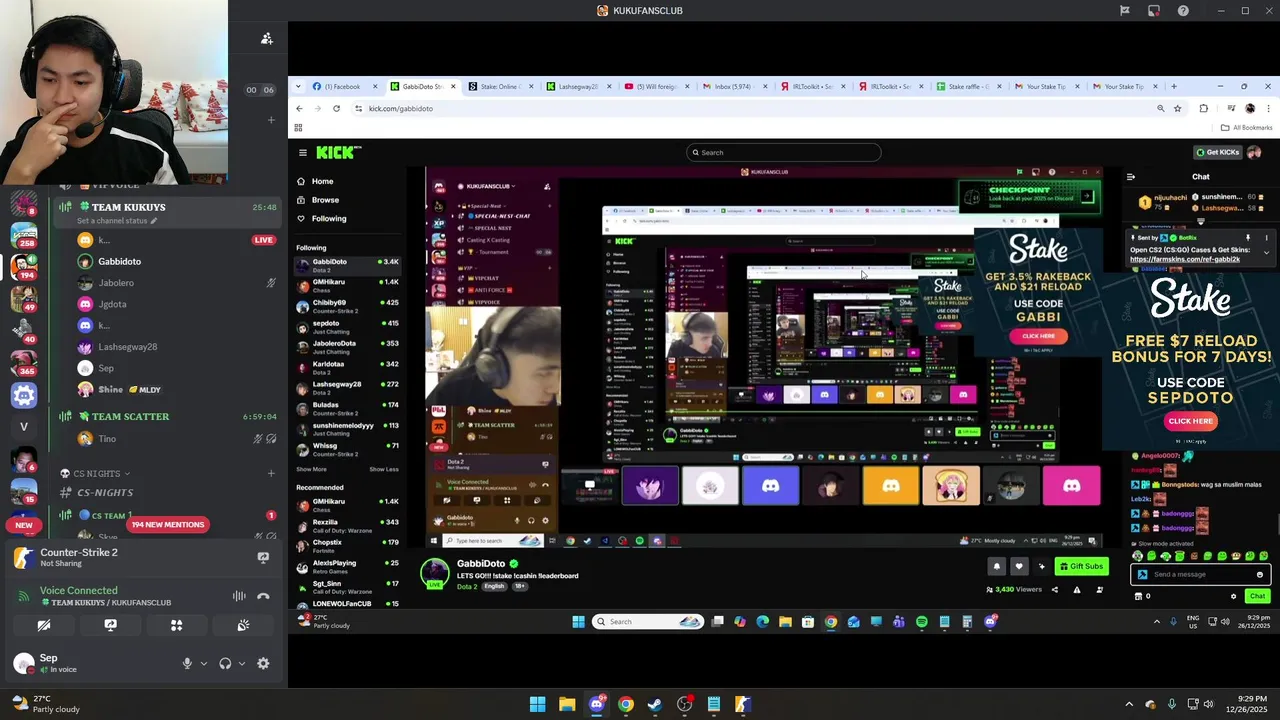Open chat settings gear in Kick
Screen dimensions: 1280x720
(1233, 596)
